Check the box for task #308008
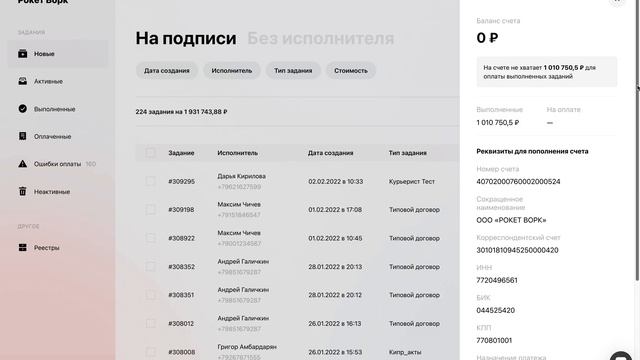 click(x=150, y=352)
